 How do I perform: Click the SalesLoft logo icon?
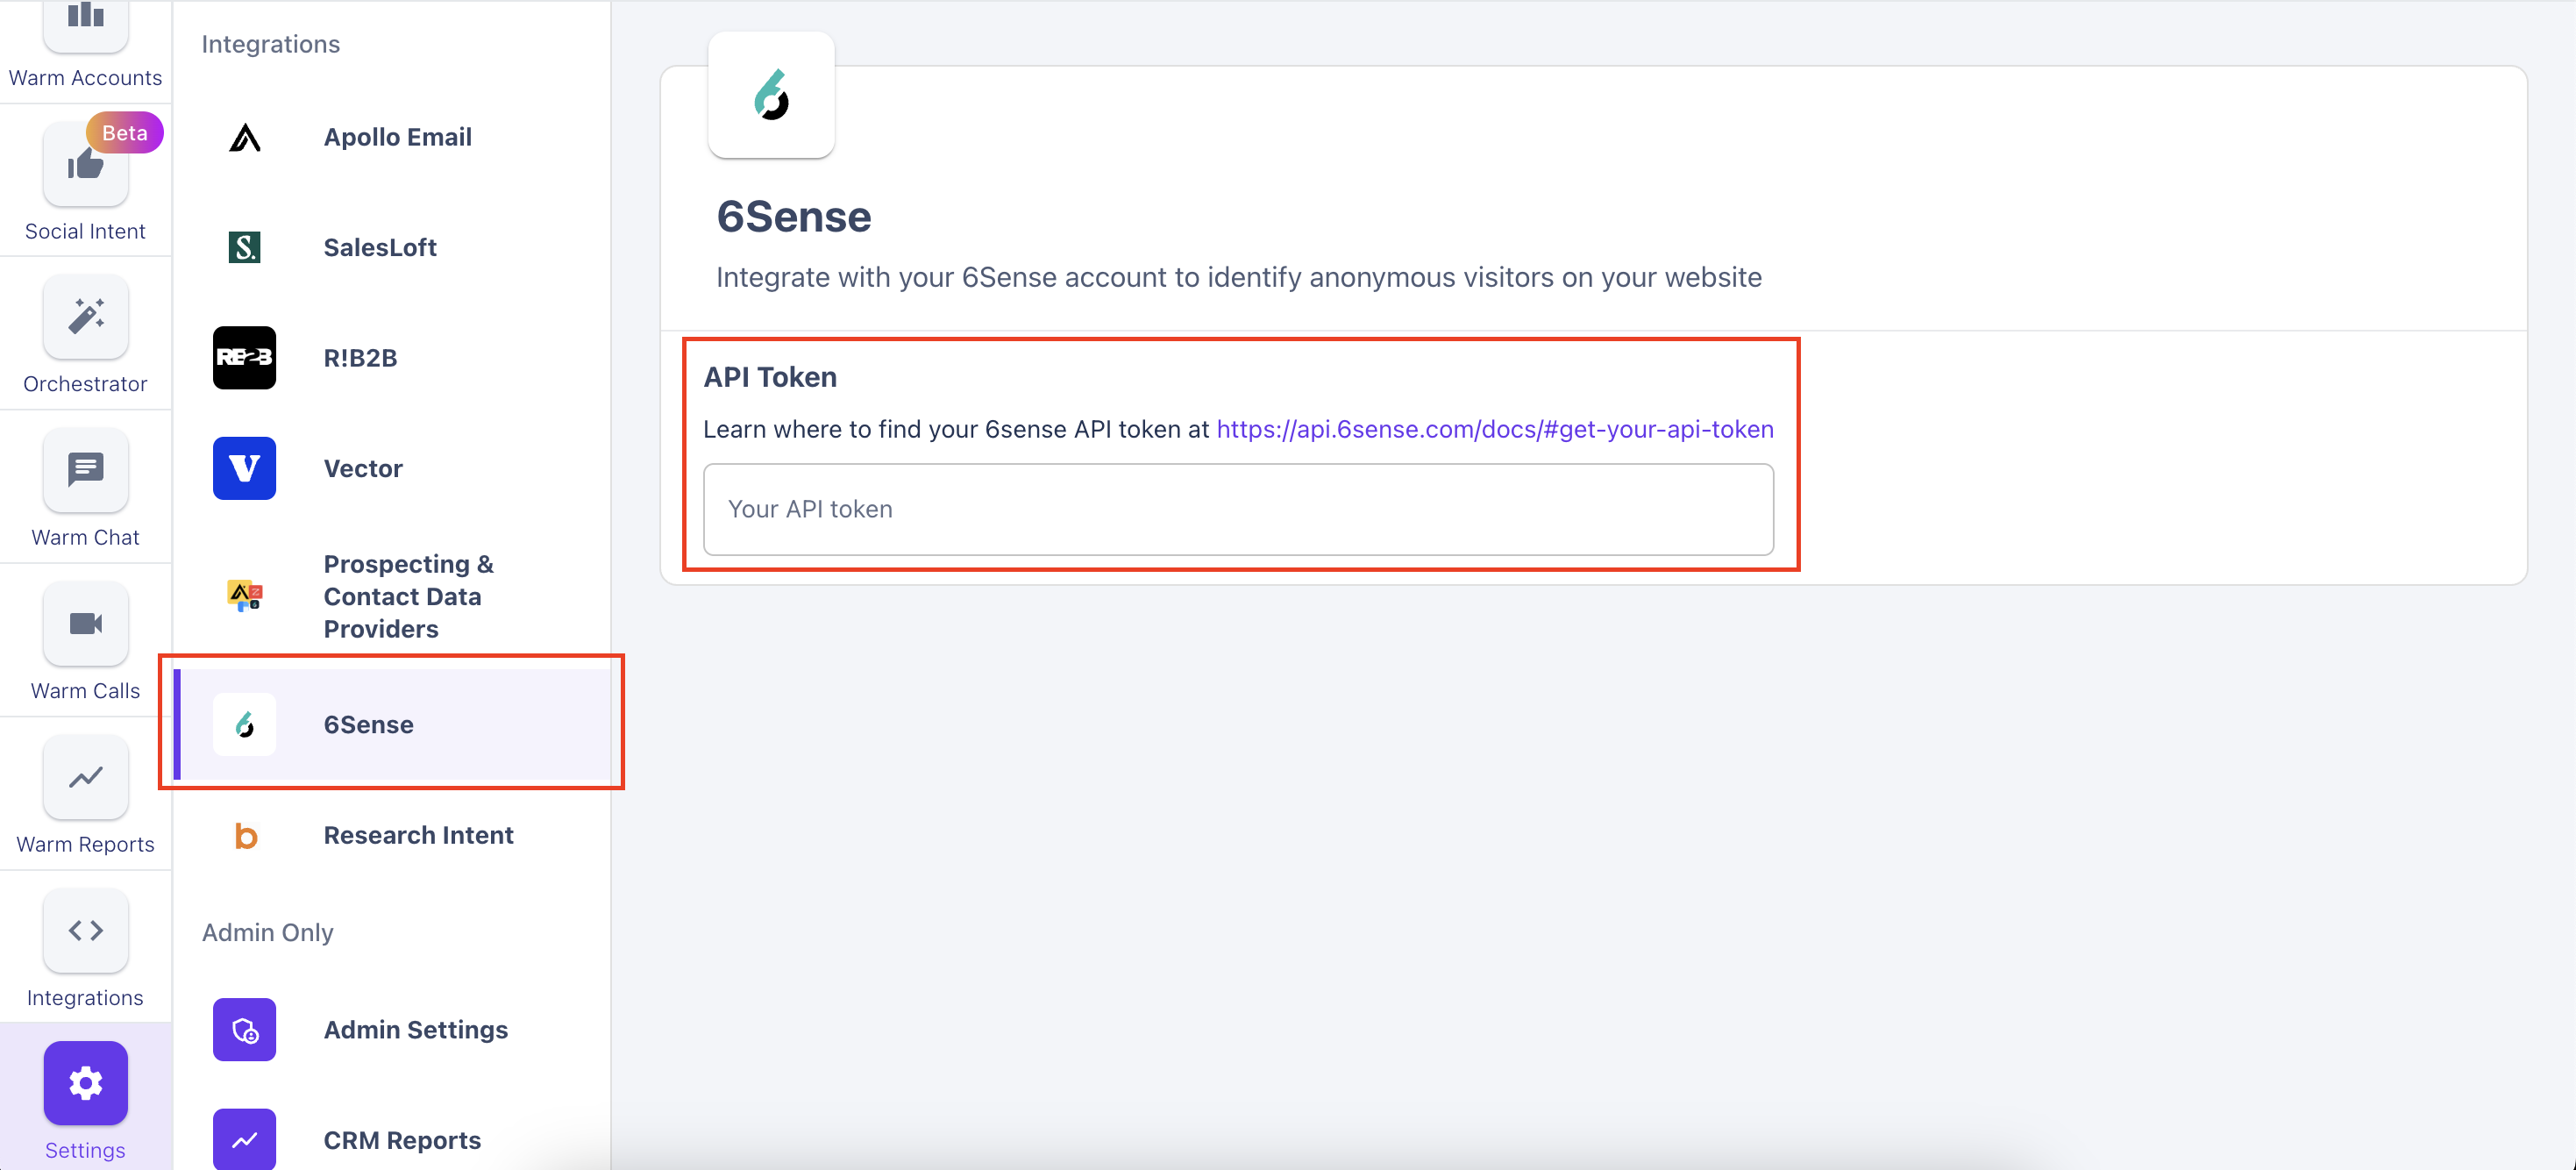(x=244, y=247)
